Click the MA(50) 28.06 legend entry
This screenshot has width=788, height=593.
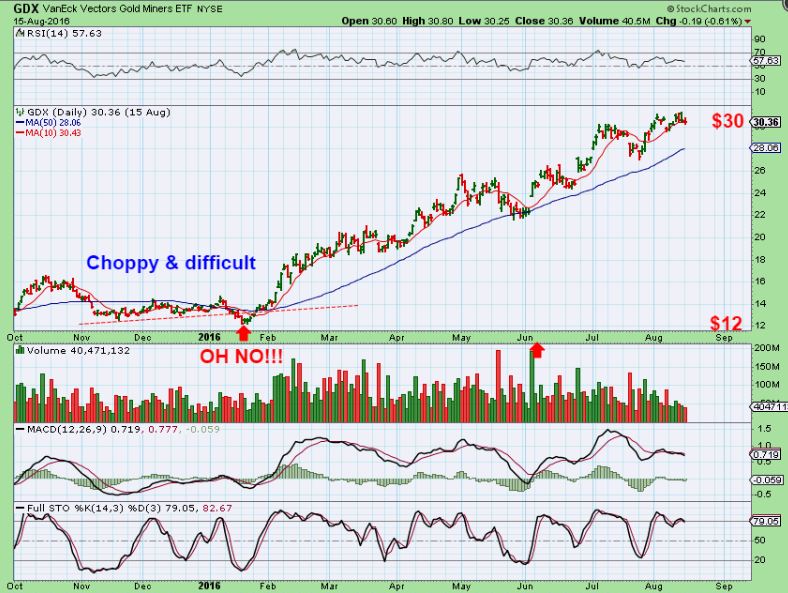point(48,123)
